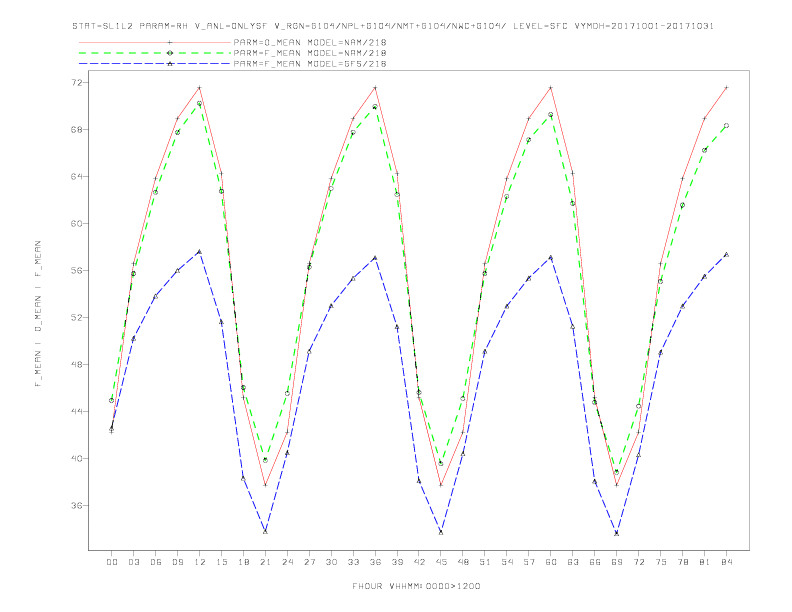Image resolution: width=792 pixels, height=612 pixels.
Task: Select legend entry PARM=F_MEAN MODEL=GFS/218
Action: (x=310, y=64)
